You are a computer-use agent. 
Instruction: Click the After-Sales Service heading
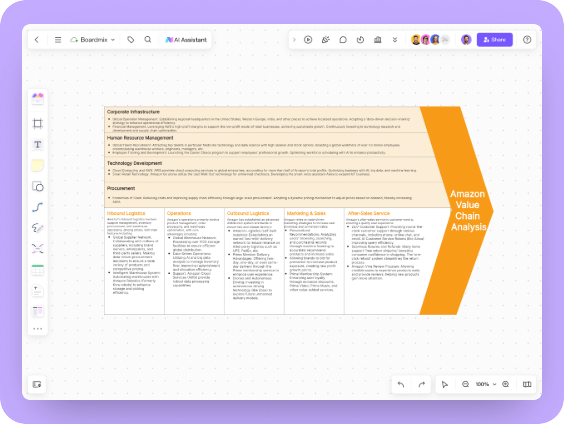click(x=369, y=213)
